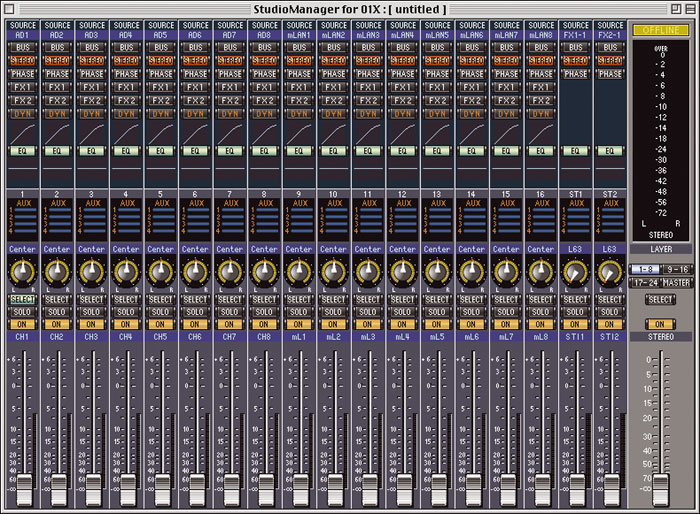700x514 pixels.
Task: Click the pan knob on channel ST1
Action: click(x=575, y=273)
